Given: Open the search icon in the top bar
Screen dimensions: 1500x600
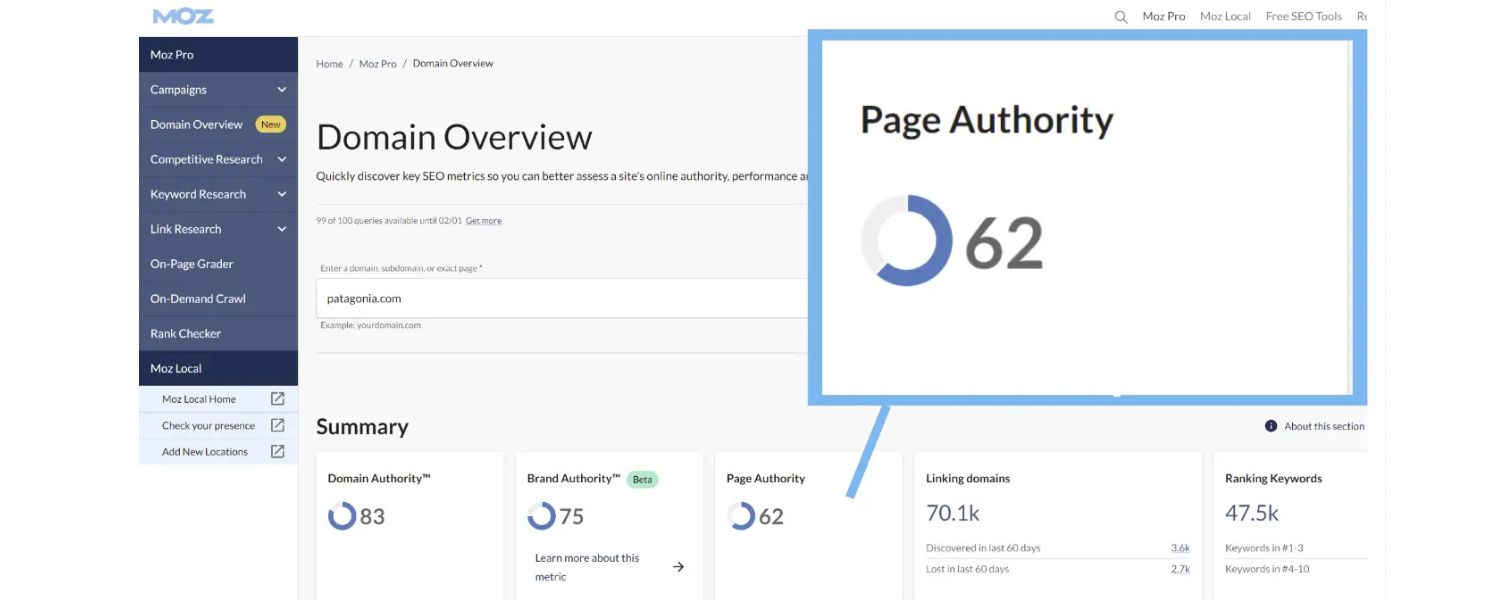Looking at the screenshot, I should pos(1119,16).
